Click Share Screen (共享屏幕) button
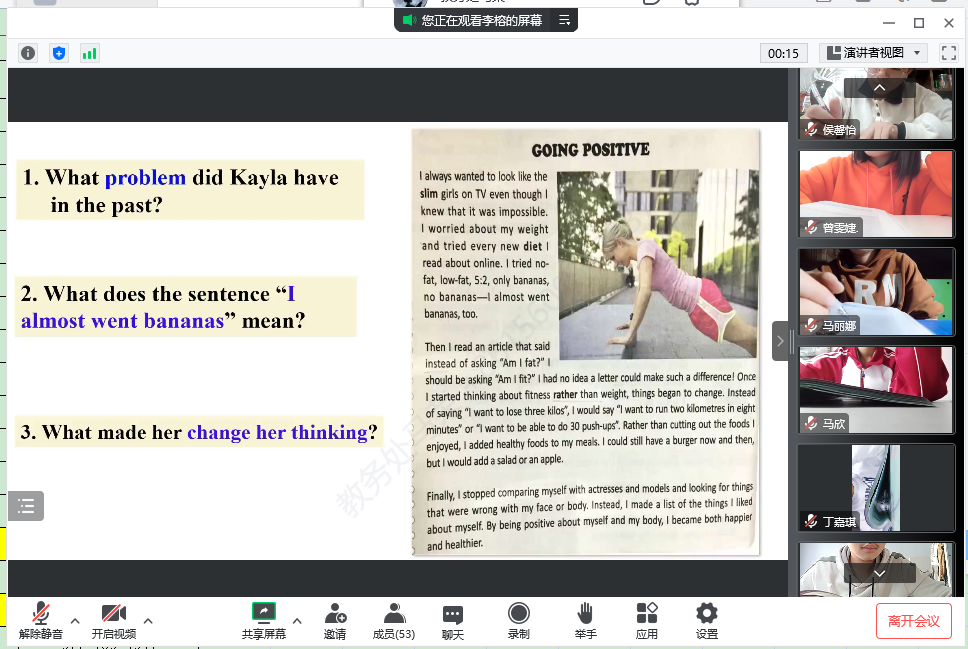 [263, 620]
